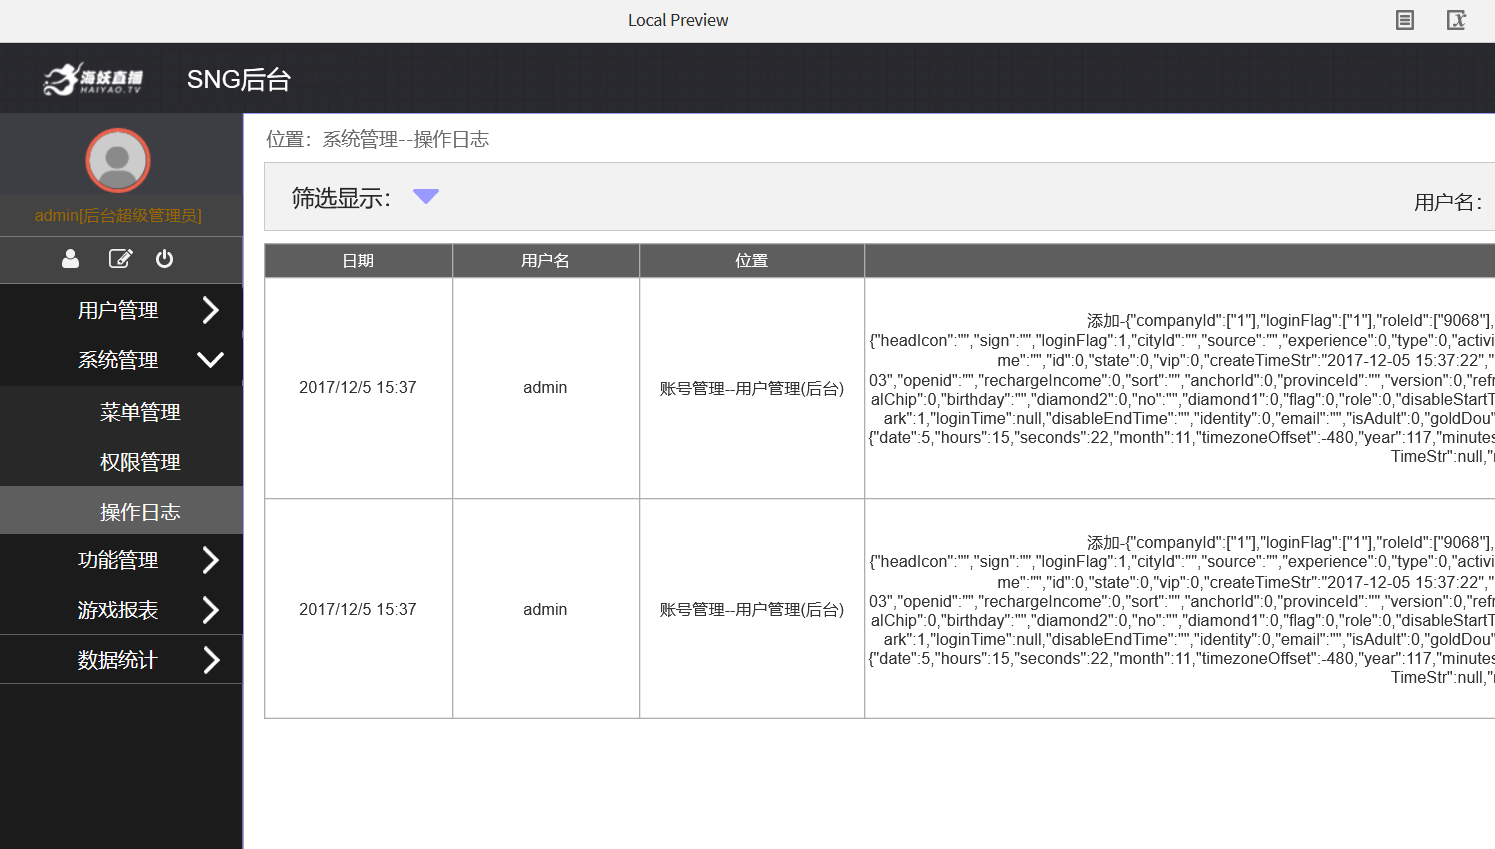This screenshot has height=849, width=1495.
Task: Click the first row JSON log content
Action: [1181, 388]
